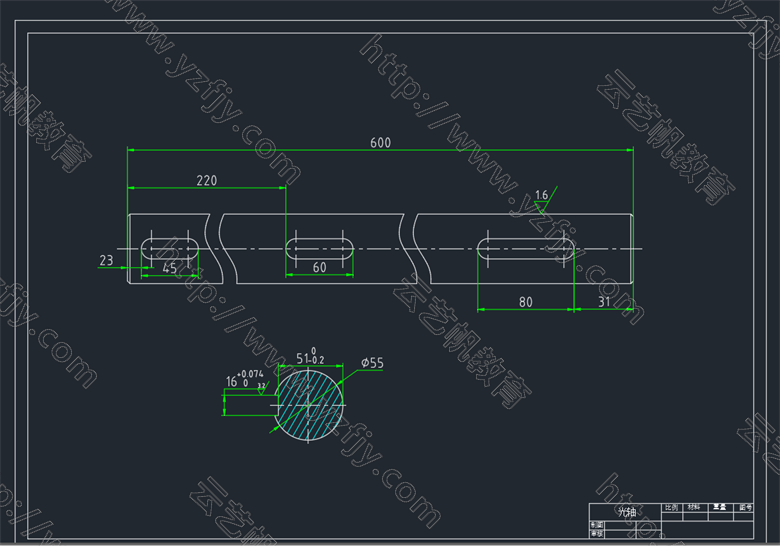Click the 45 keyway length dimension
The height and width of the screenshot is (546, 780).
coord(170,269)
